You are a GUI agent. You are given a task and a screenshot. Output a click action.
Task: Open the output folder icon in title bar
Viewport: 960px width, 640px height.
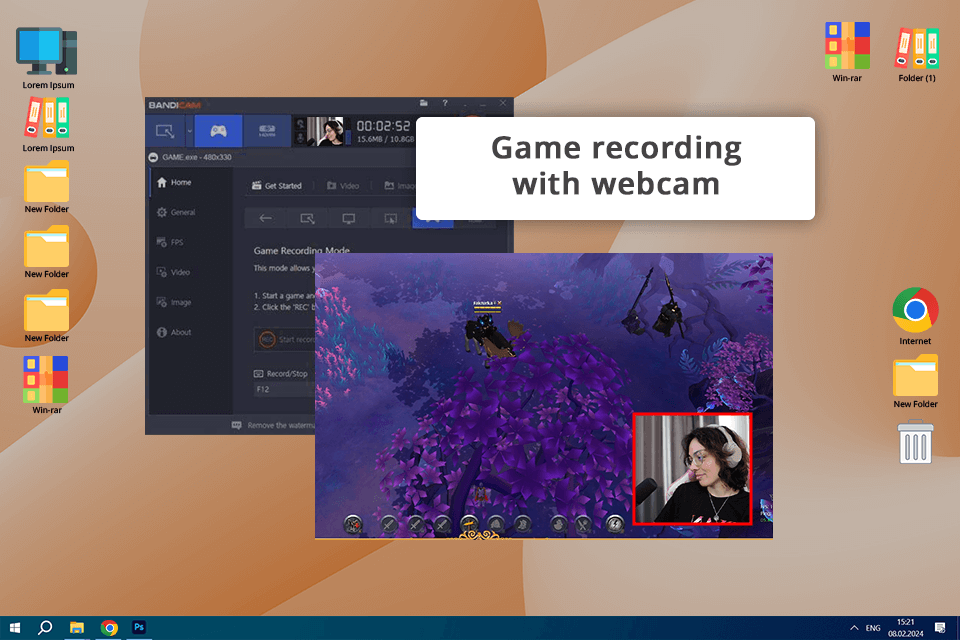(424, 103)
